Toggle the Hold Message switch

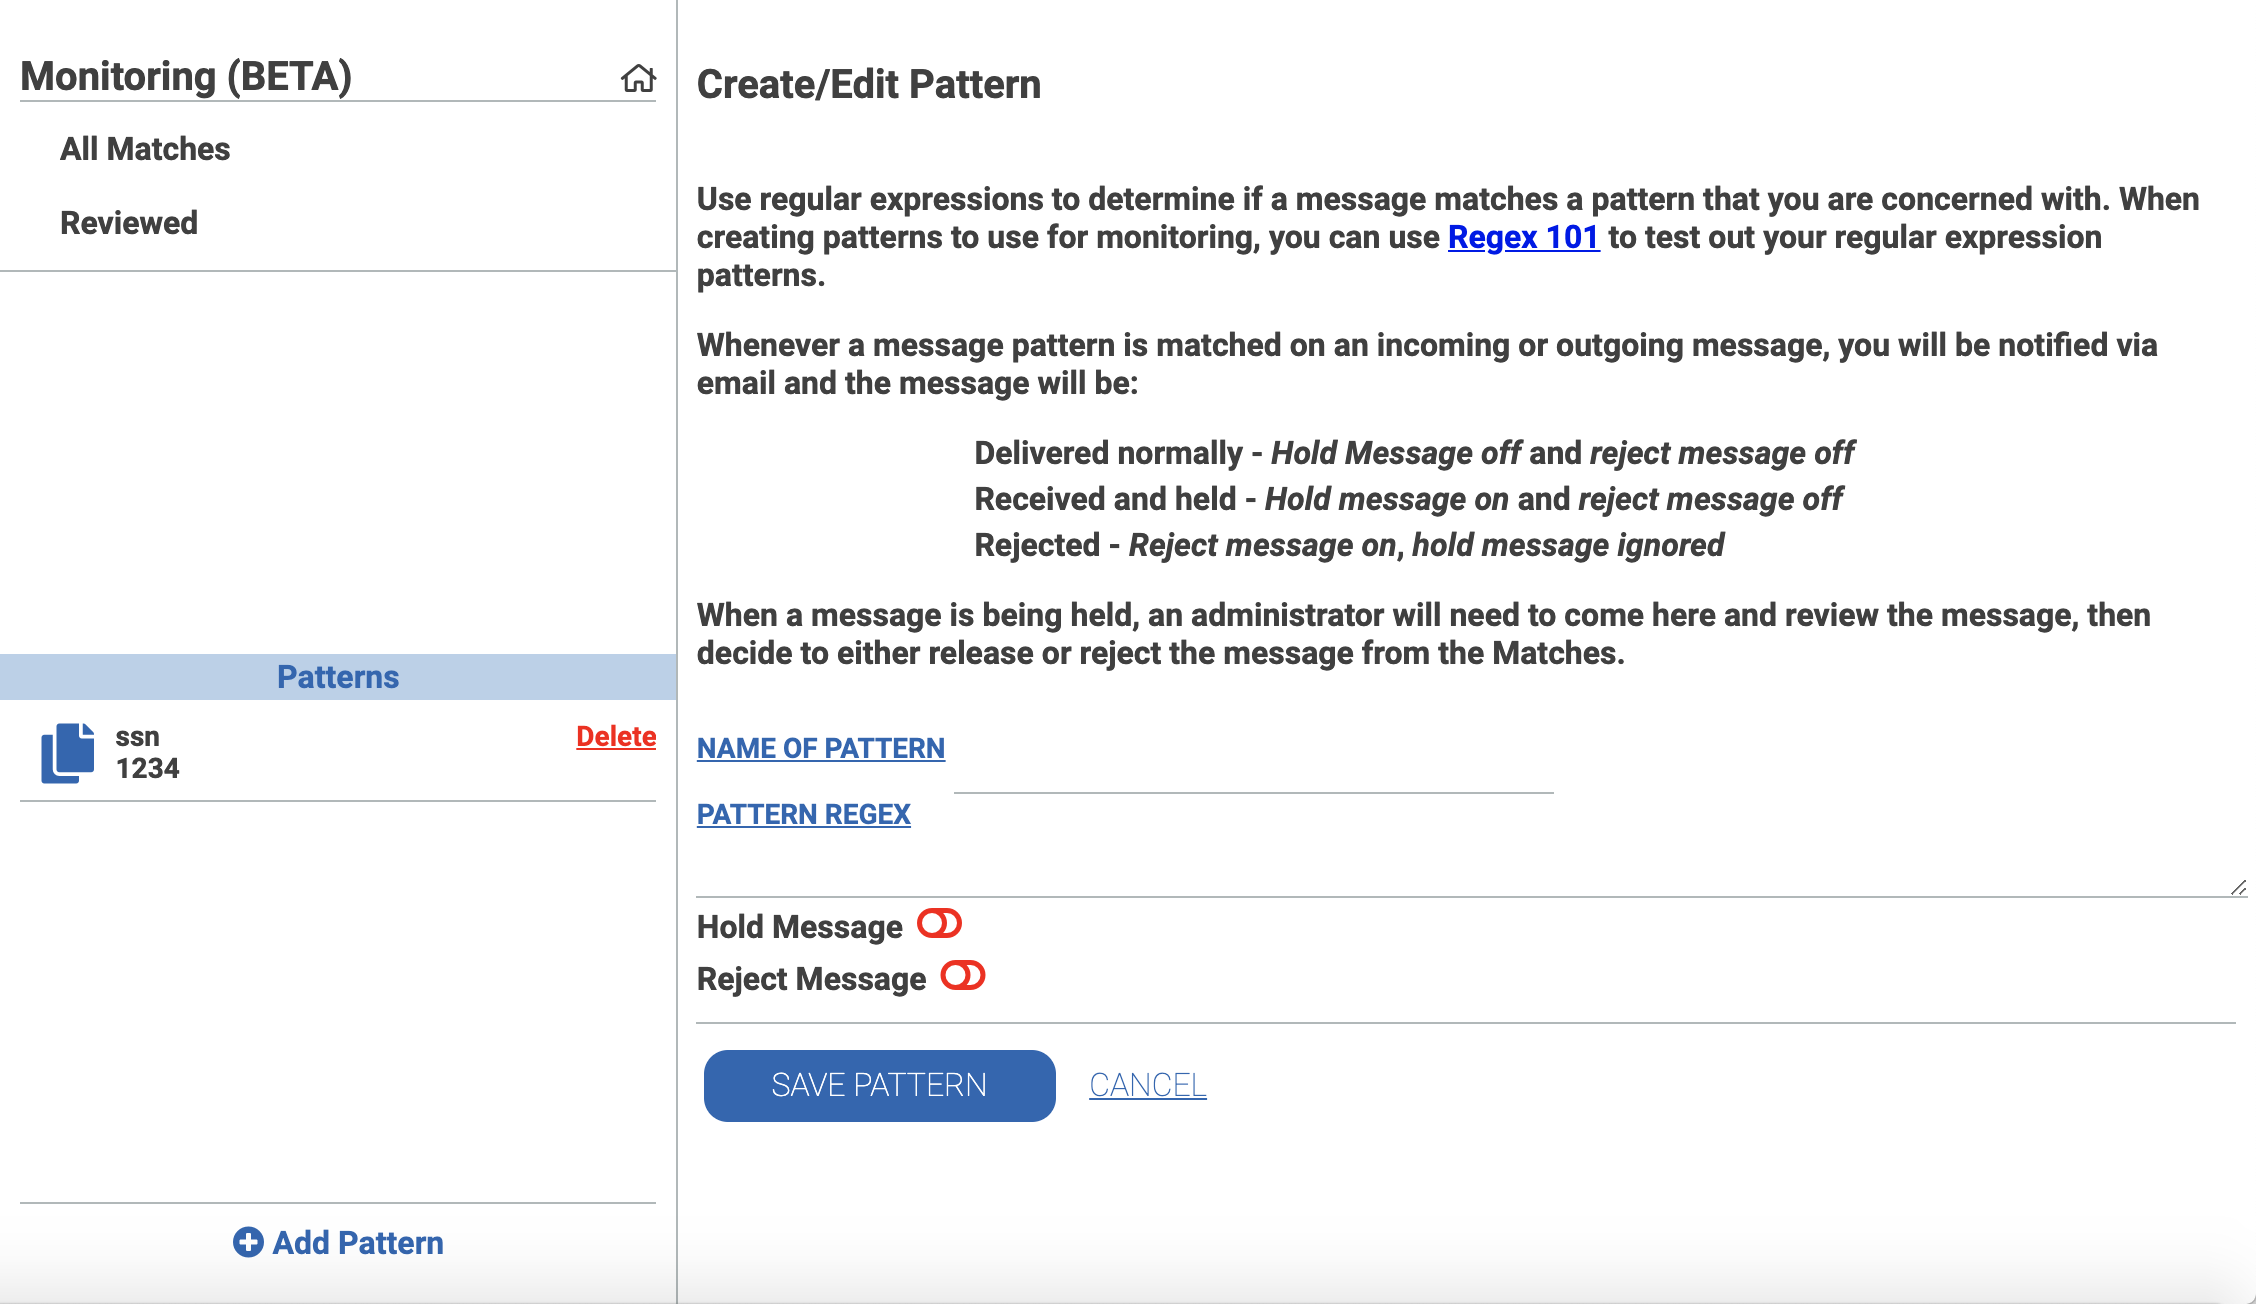939,924
